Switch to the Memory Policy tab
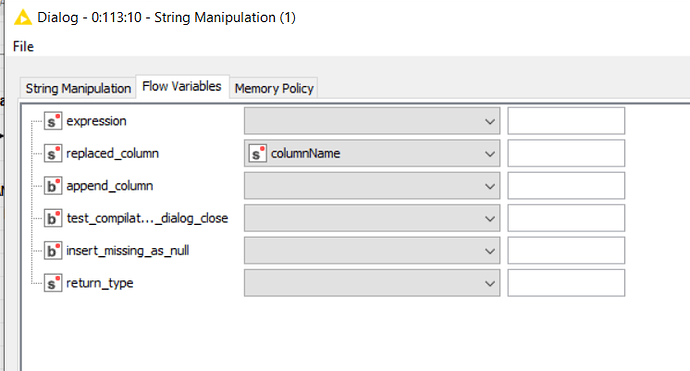 click(274, 88)
